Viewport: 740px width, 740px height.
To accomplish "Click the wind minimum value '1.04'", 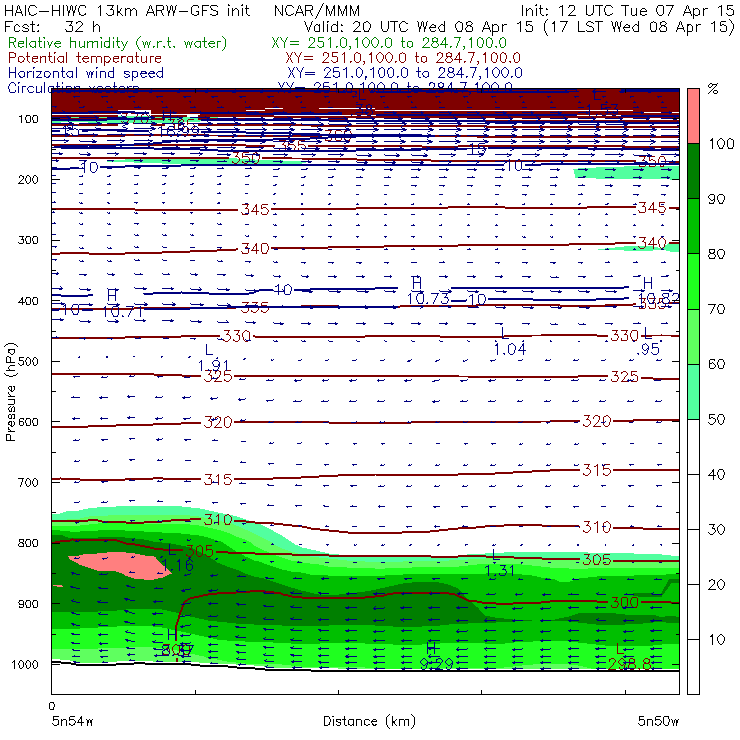I will point(510,349).
